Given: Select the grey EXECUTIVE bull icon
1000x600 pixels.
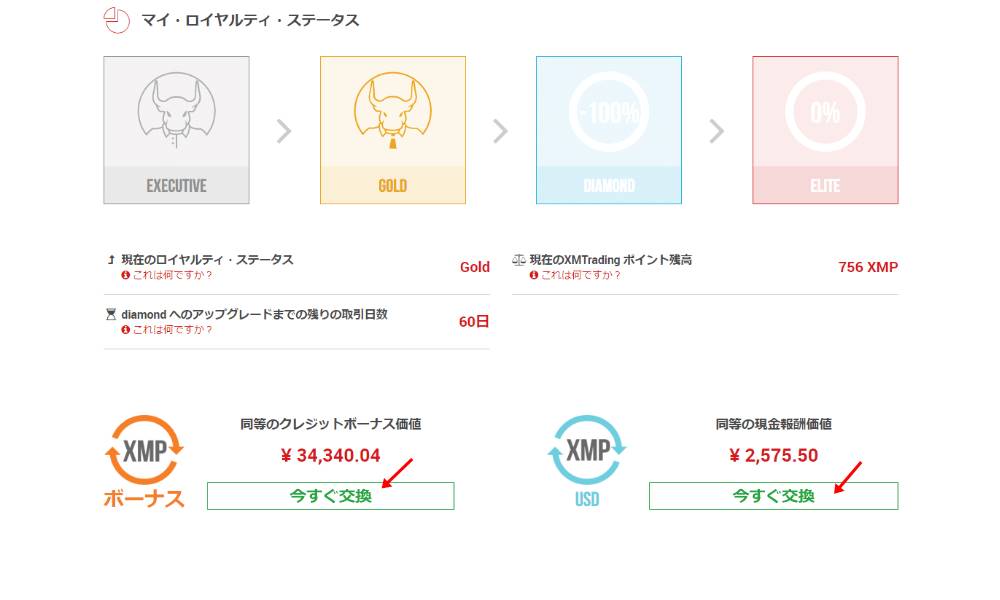Looking at the screenshot, I should tap(176, 110).
